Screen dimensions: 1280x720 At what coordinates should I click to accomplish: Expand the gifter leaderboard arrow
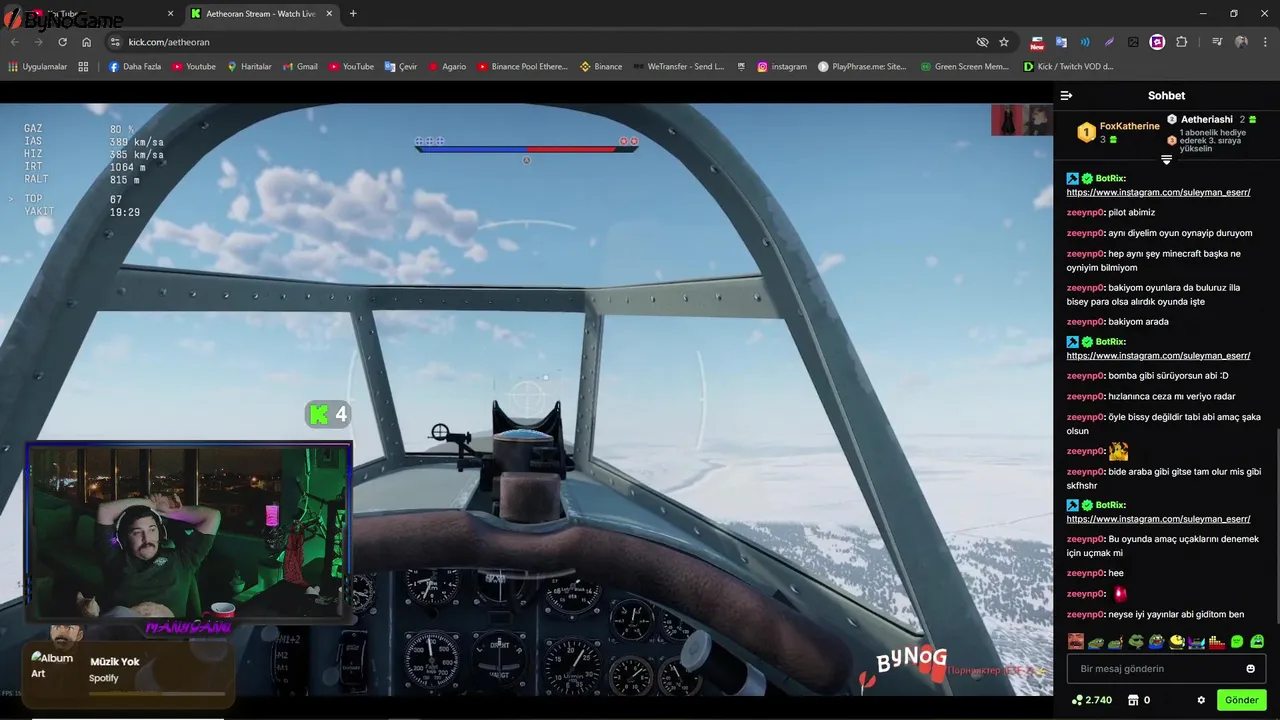(x=1166, y=160)
